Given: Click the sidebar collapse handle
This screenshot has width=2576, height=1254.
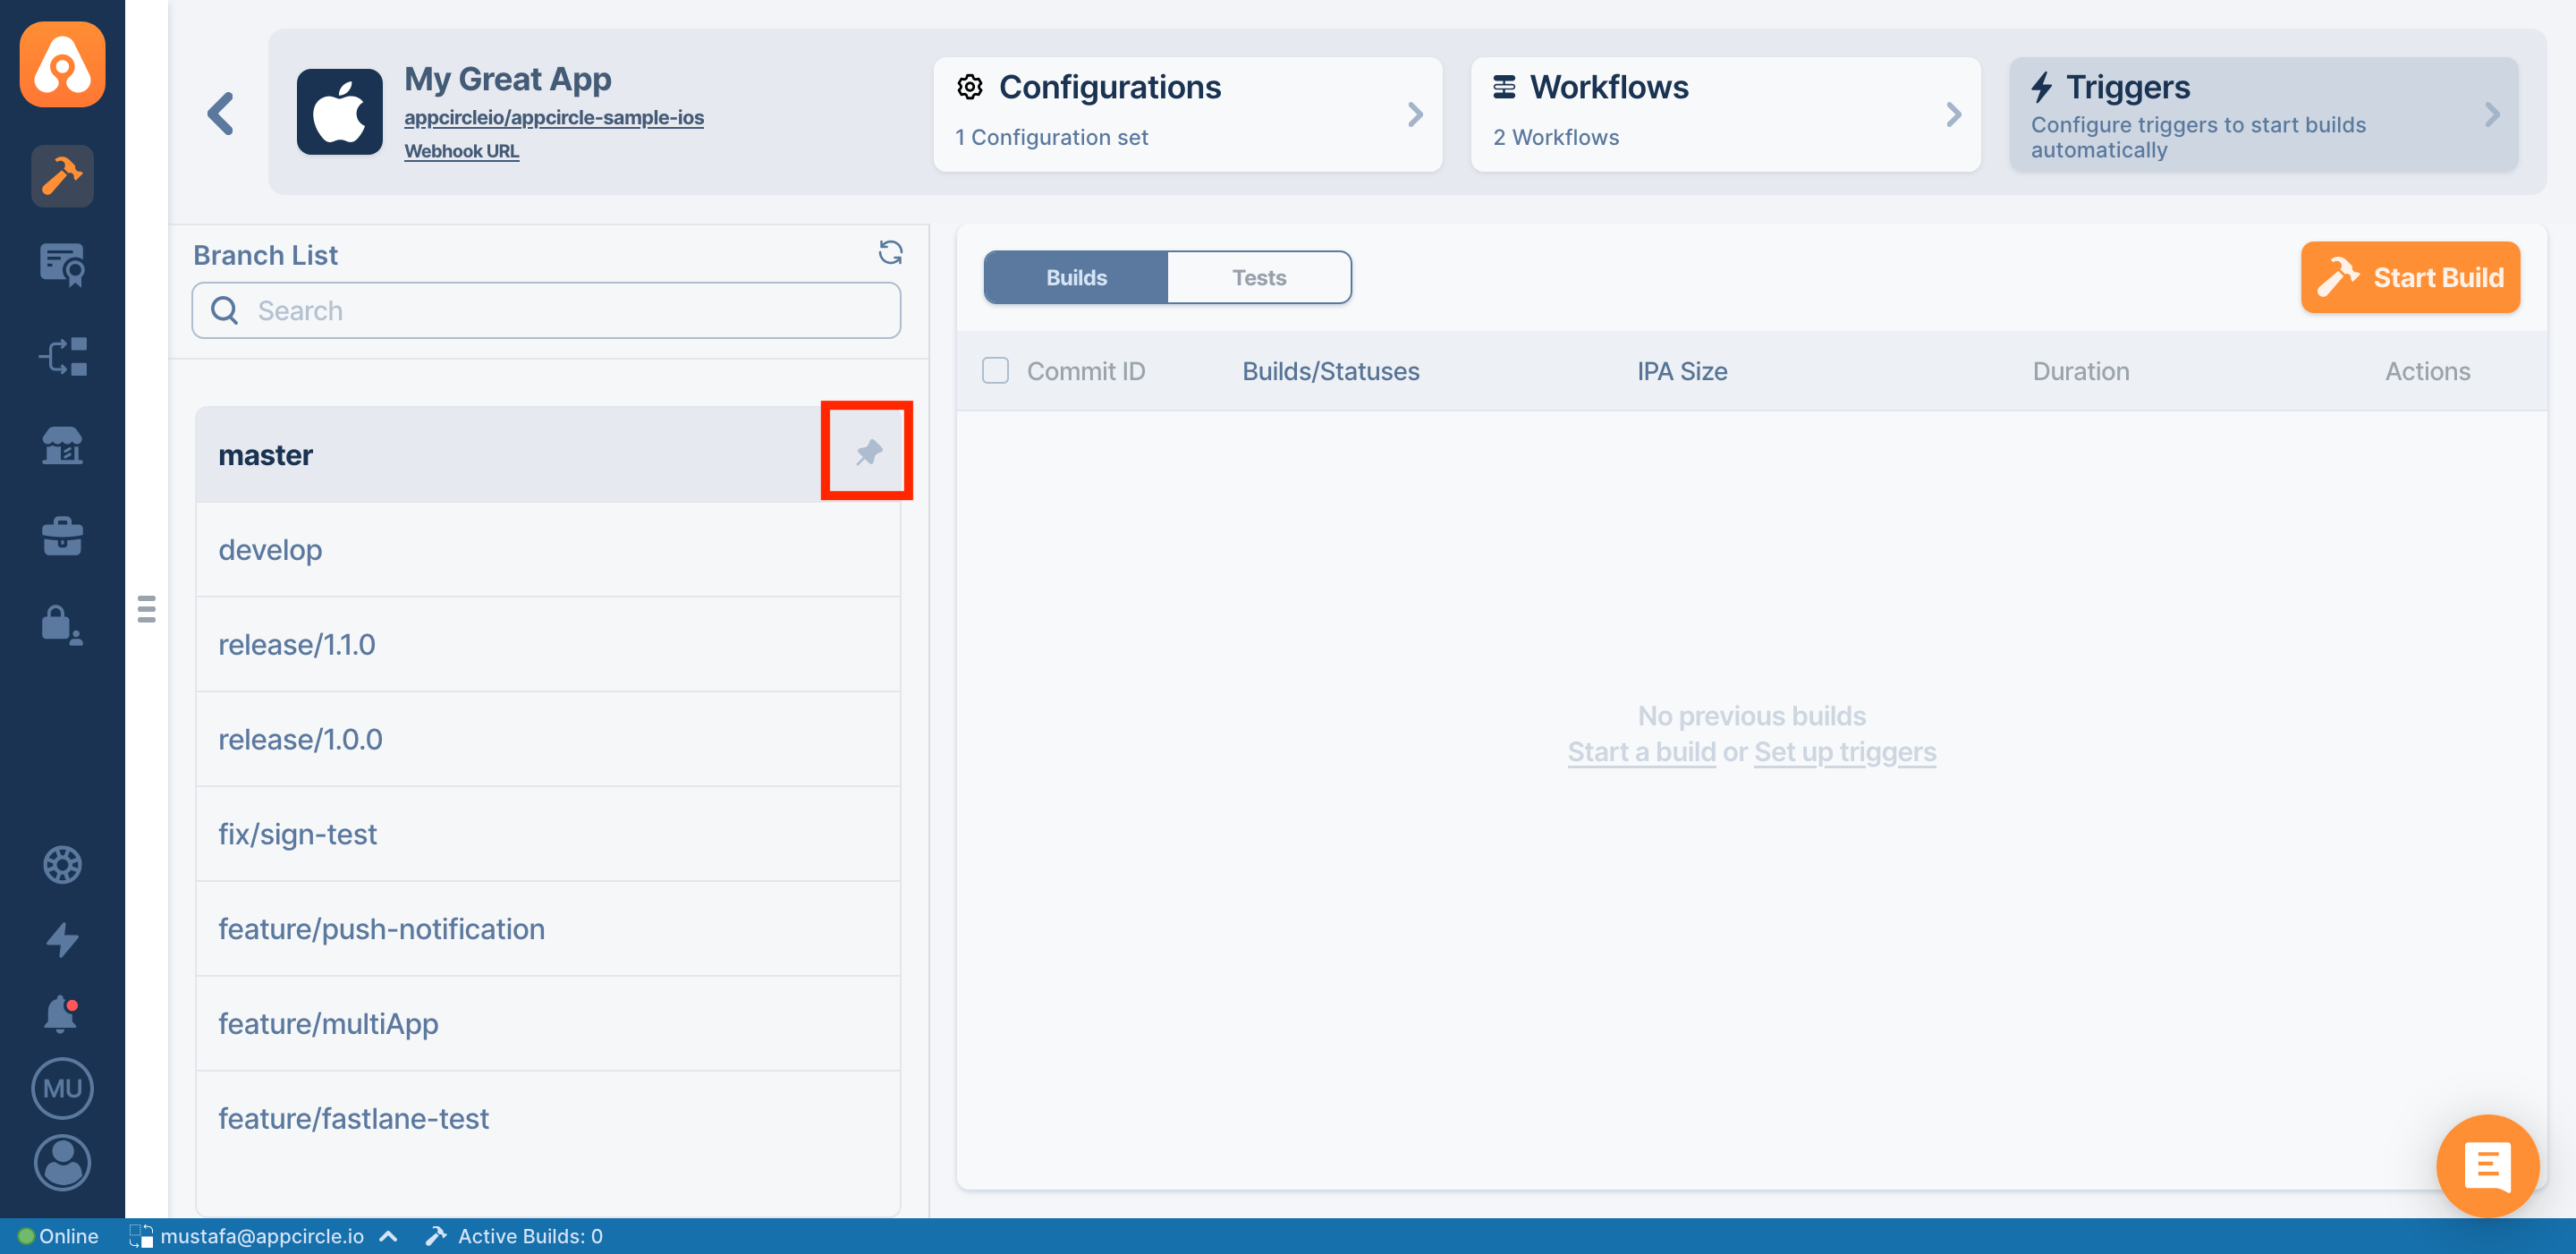Looking at the screenshot, I should (x=146, y=609).
